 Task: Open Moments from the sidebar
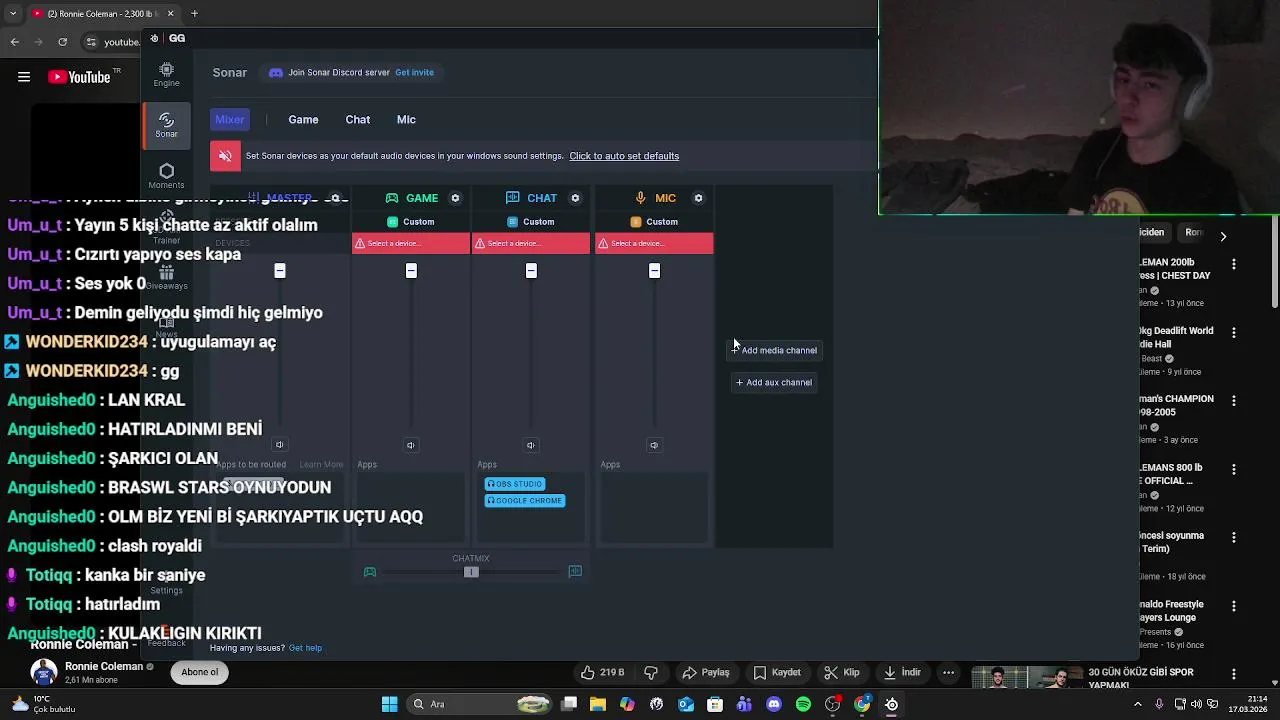[166, 176]
